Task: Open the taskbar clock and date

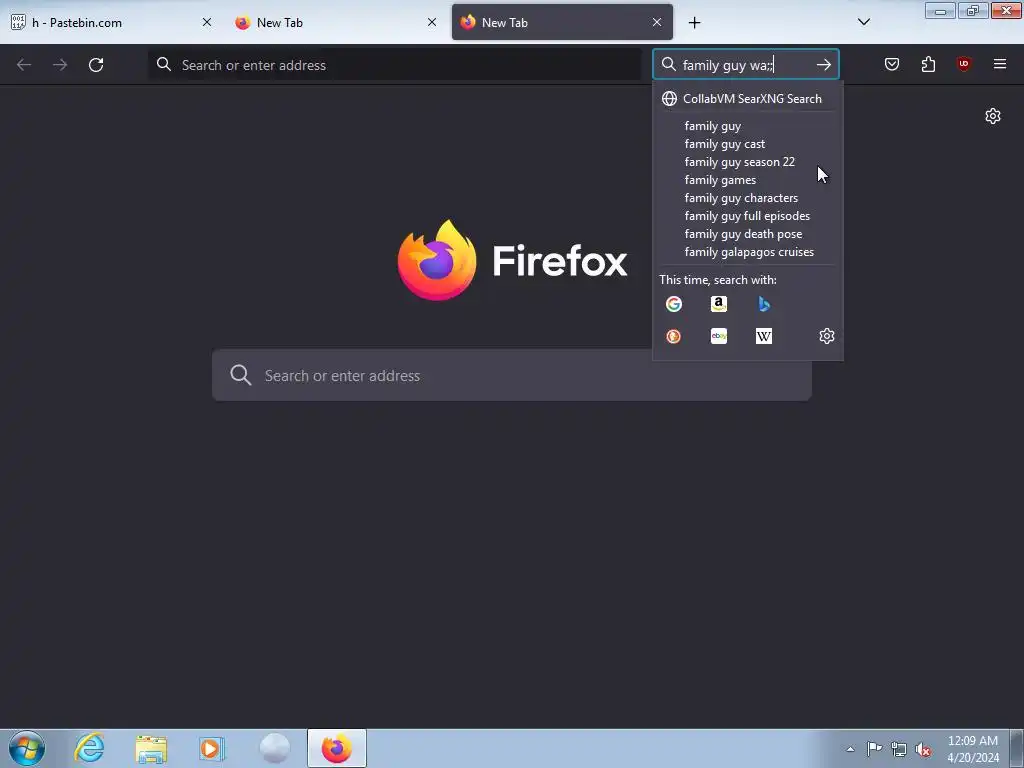Action: (x=972, y=749)
